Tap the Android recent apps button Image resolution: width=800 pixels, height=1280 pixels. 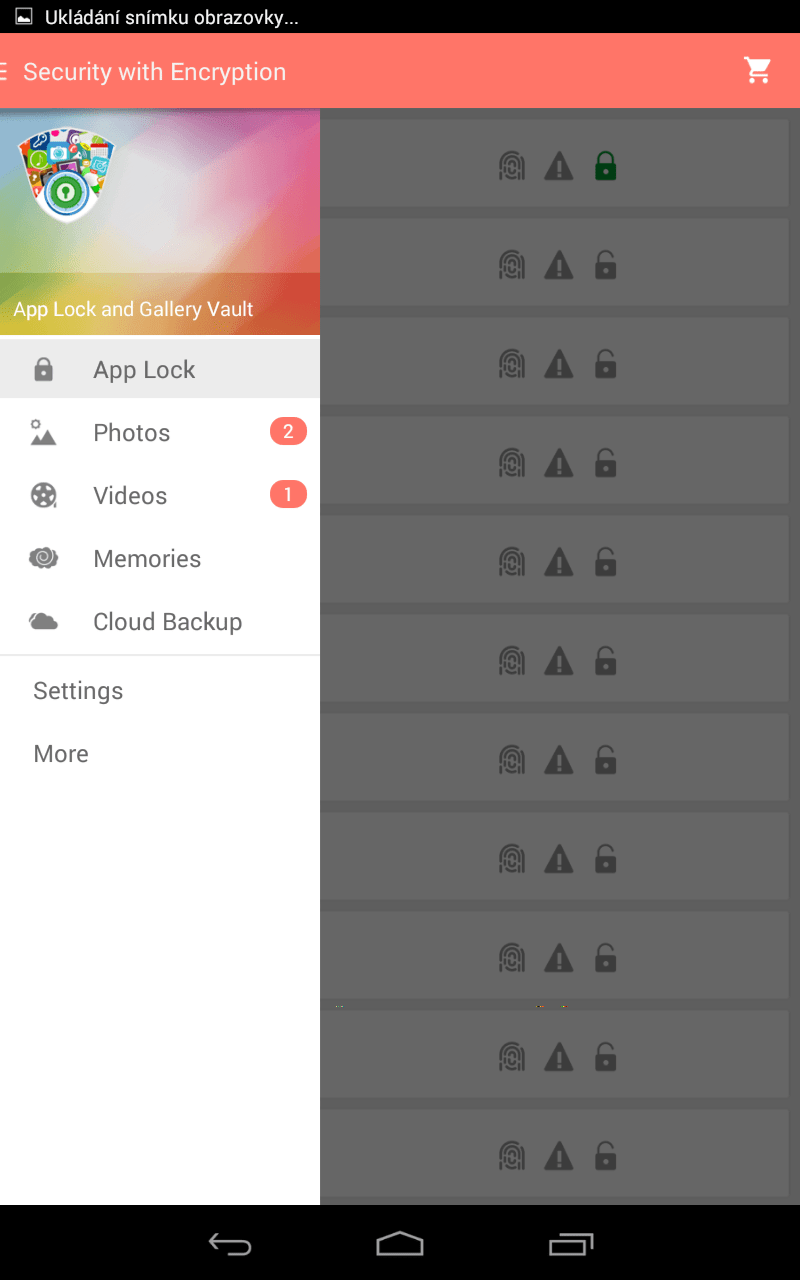pyautogui.click(x=571, y=1243)
